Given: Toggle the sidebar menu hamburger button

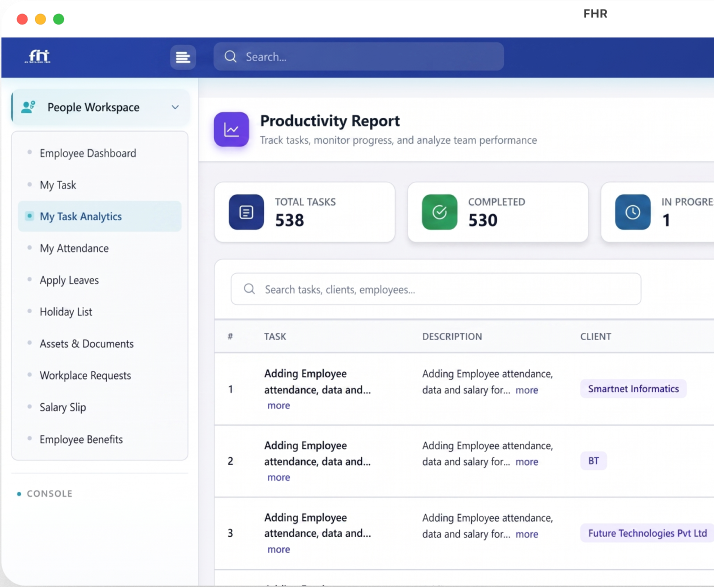Looking at the screenshot, I should tap(183, 57).
